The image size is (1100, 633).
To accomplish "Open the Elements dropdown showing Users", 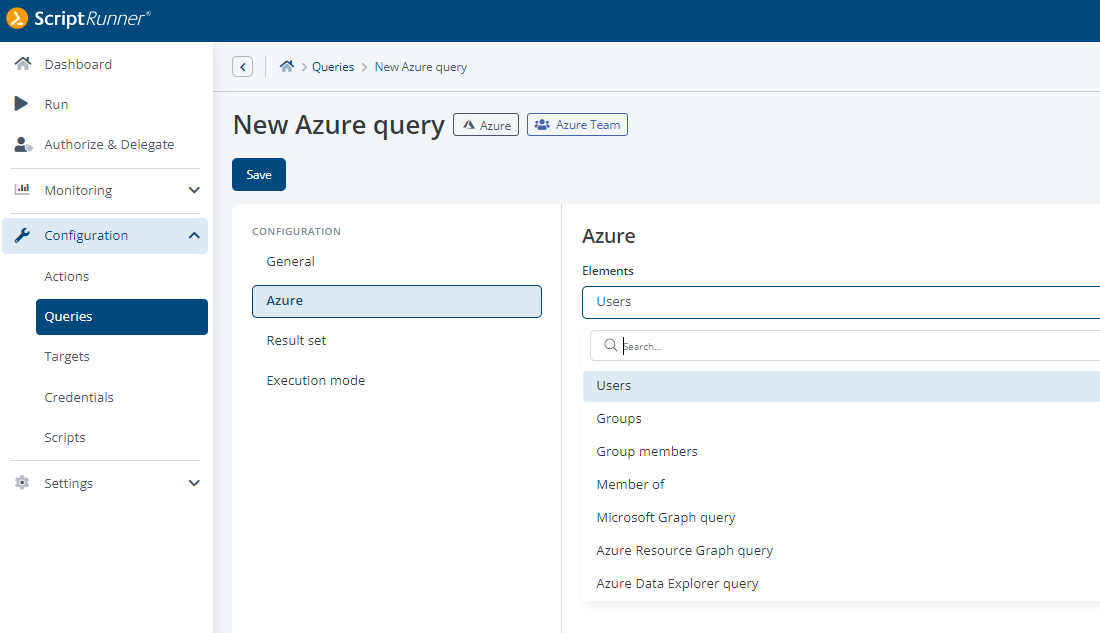I will [840, 302].
